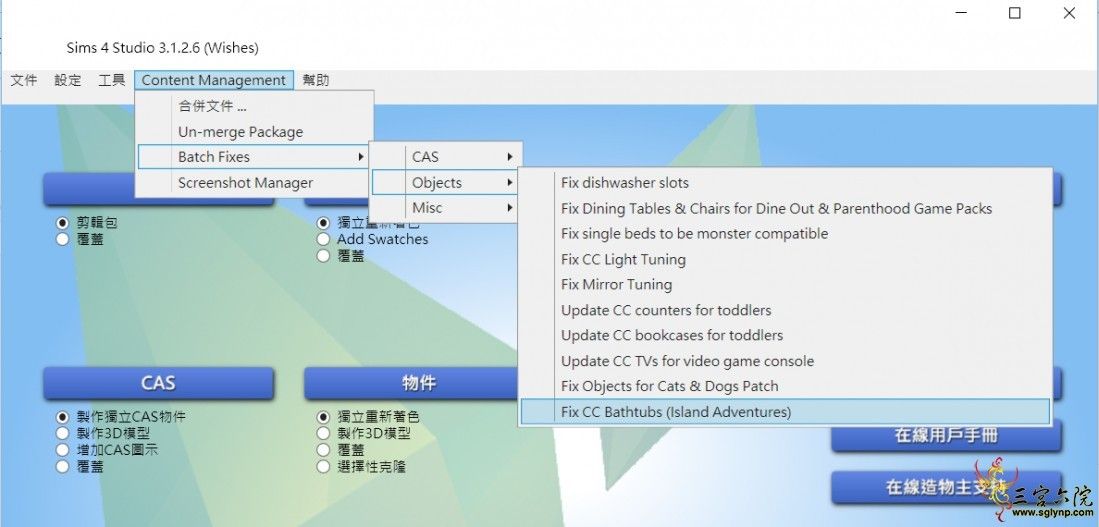
Task: Run Fix CC Bathtubs (Island Adventures)
Action: pyautogui.click(x=785, y=412)
